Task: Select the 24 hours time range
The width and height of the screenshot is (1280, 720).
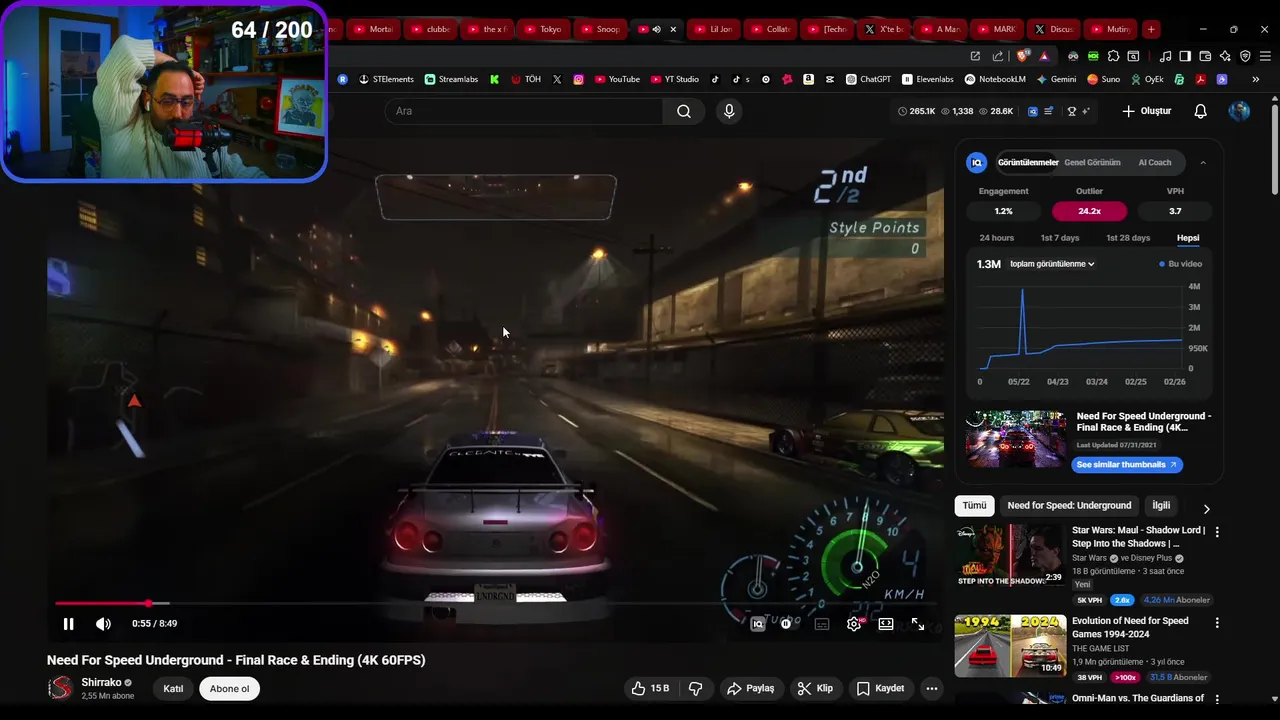Action: tap(996, 238)
